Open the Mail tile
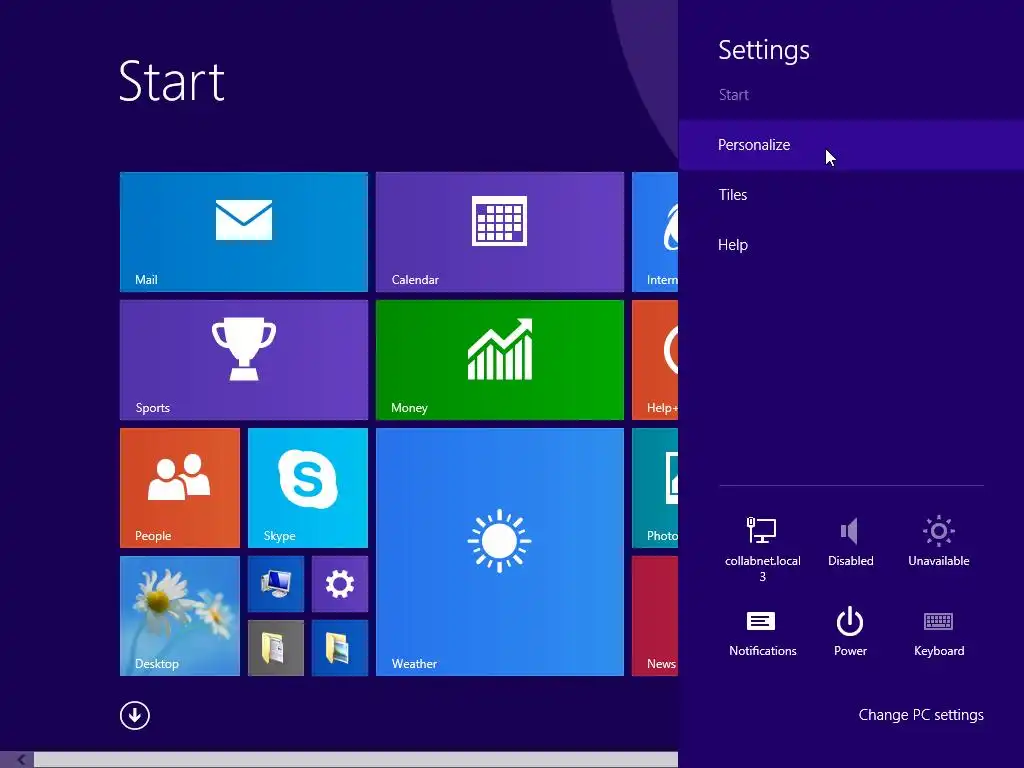 click(x=244, y=232)
